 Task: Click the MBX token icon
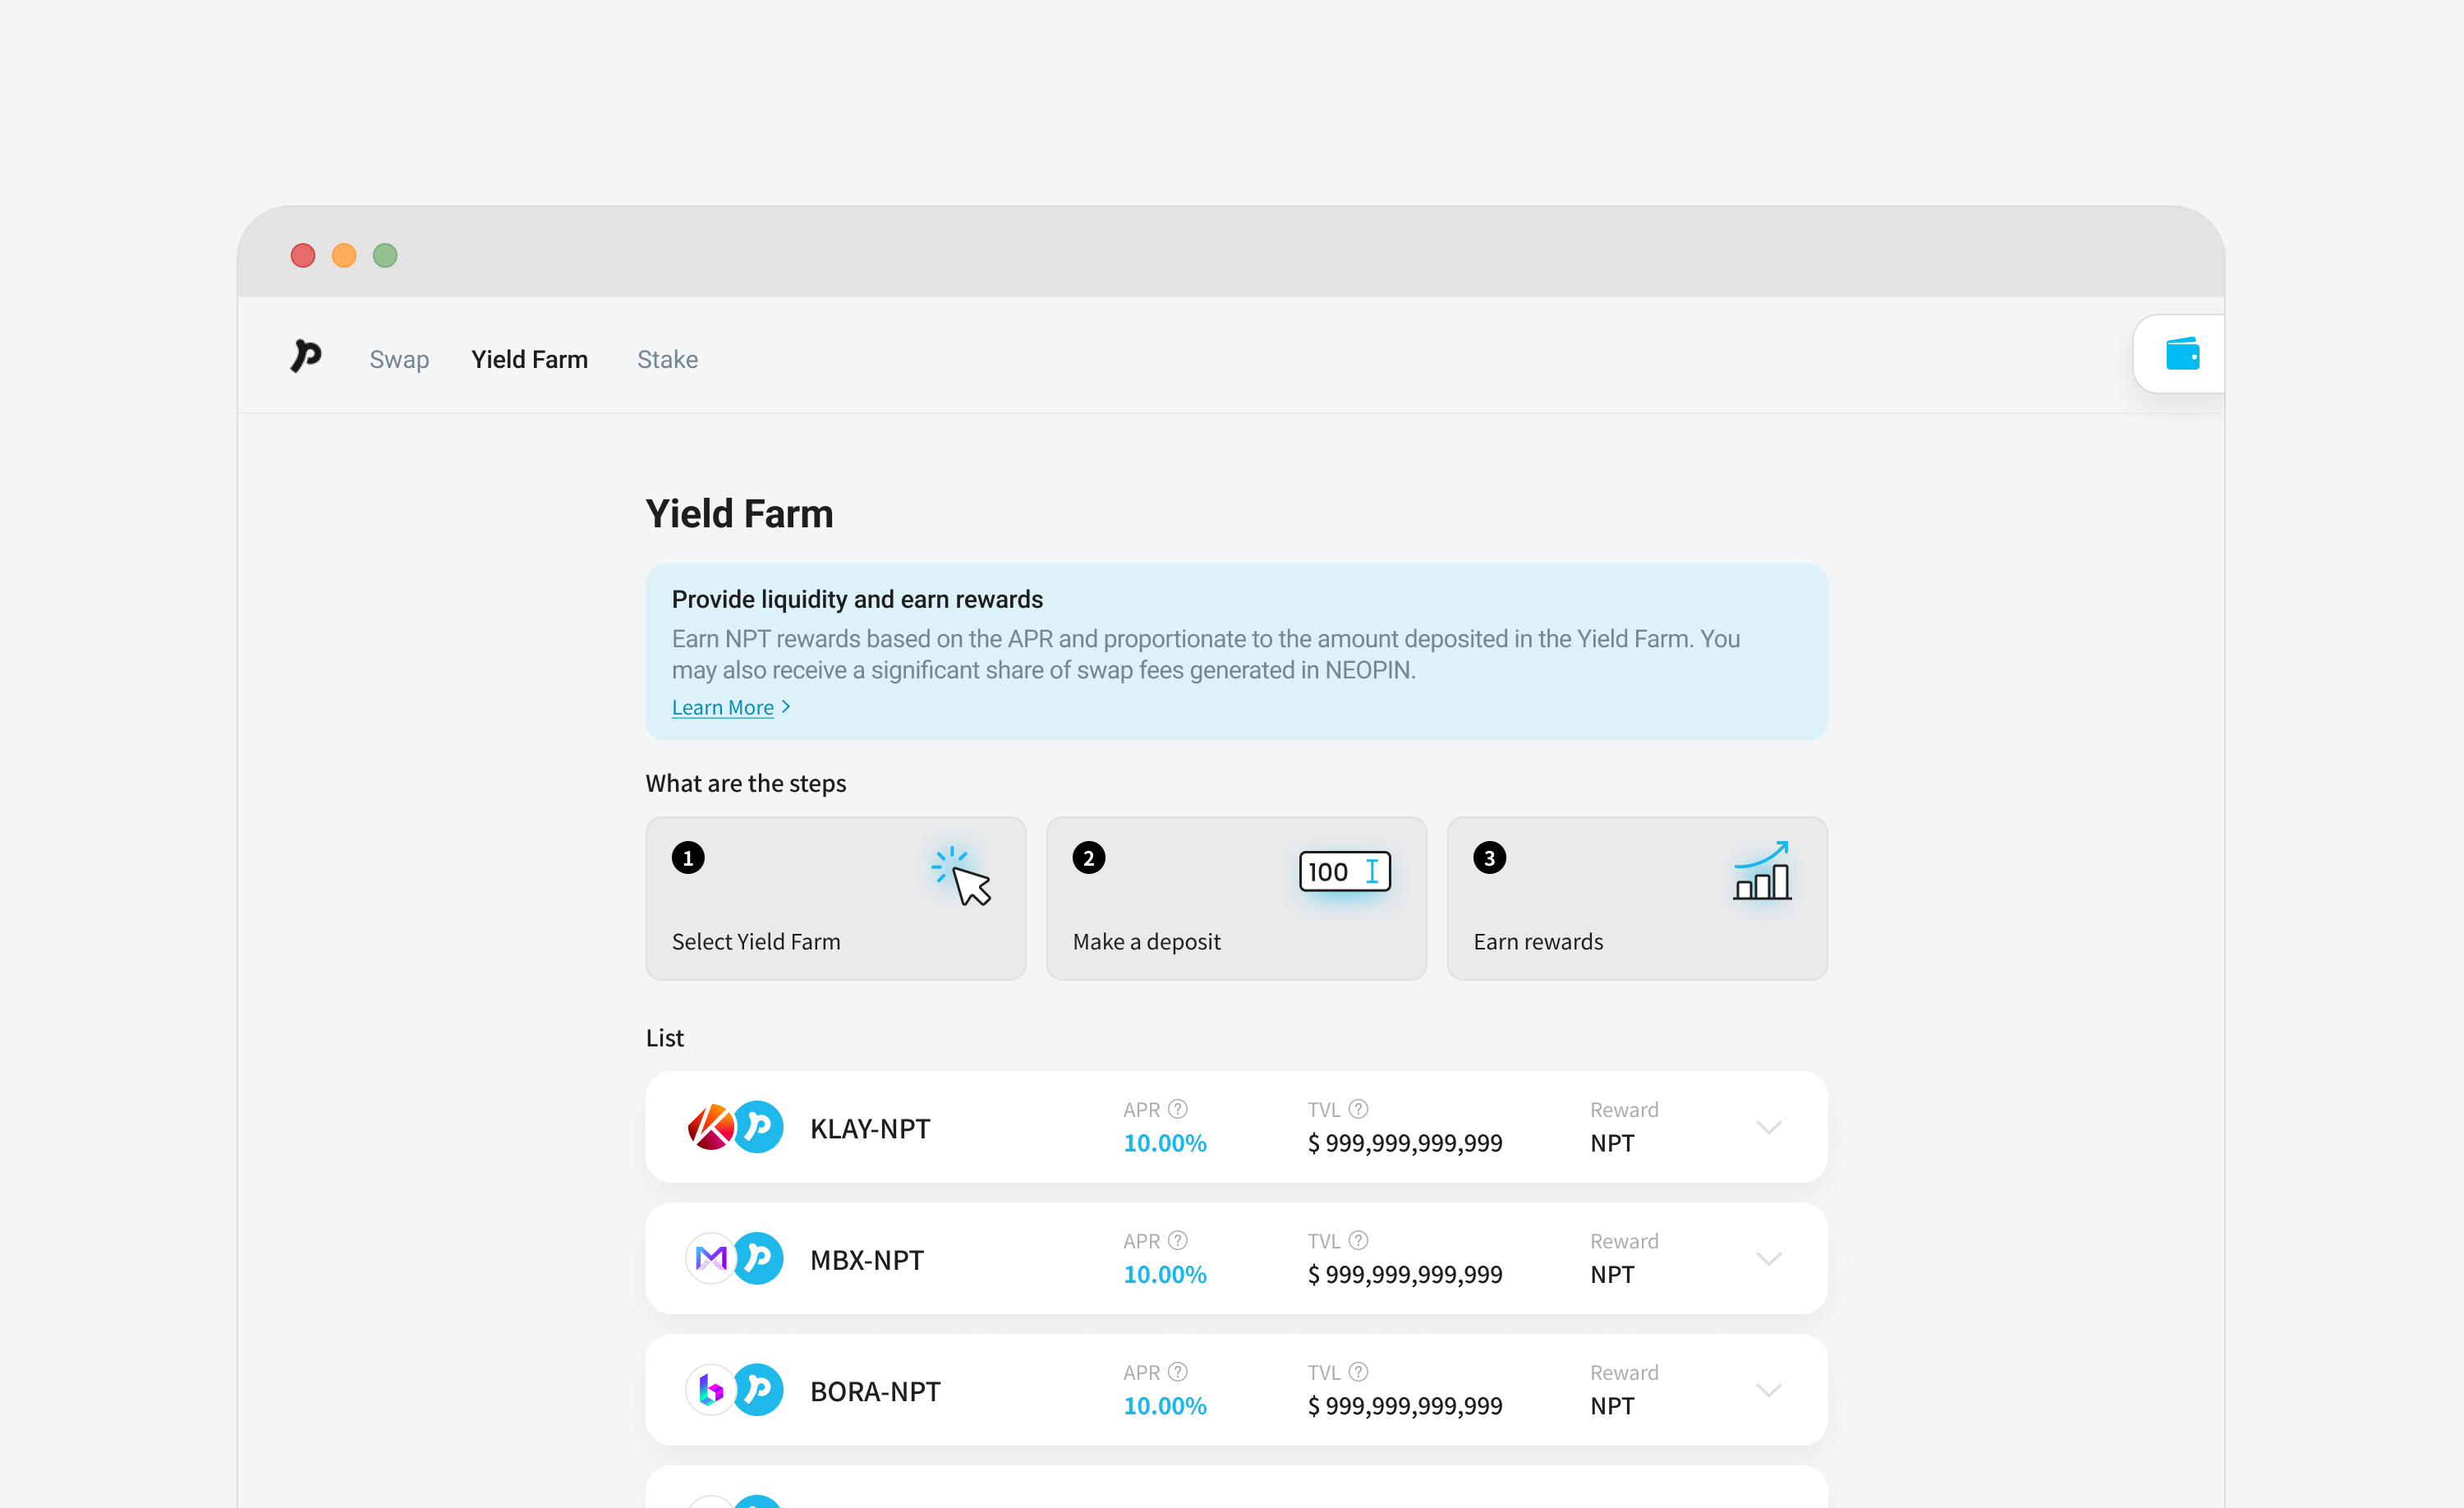tap(711, 1258)
